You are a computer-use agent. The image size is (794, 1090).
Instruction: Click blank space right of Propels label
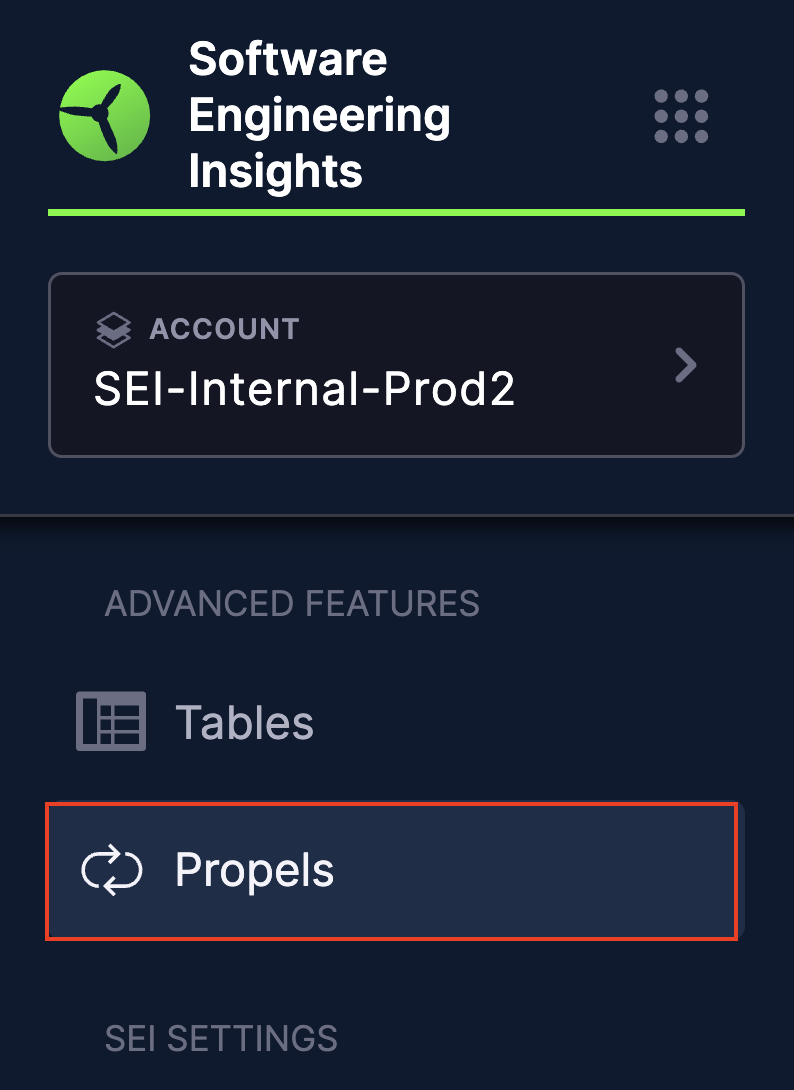point(530,871)
